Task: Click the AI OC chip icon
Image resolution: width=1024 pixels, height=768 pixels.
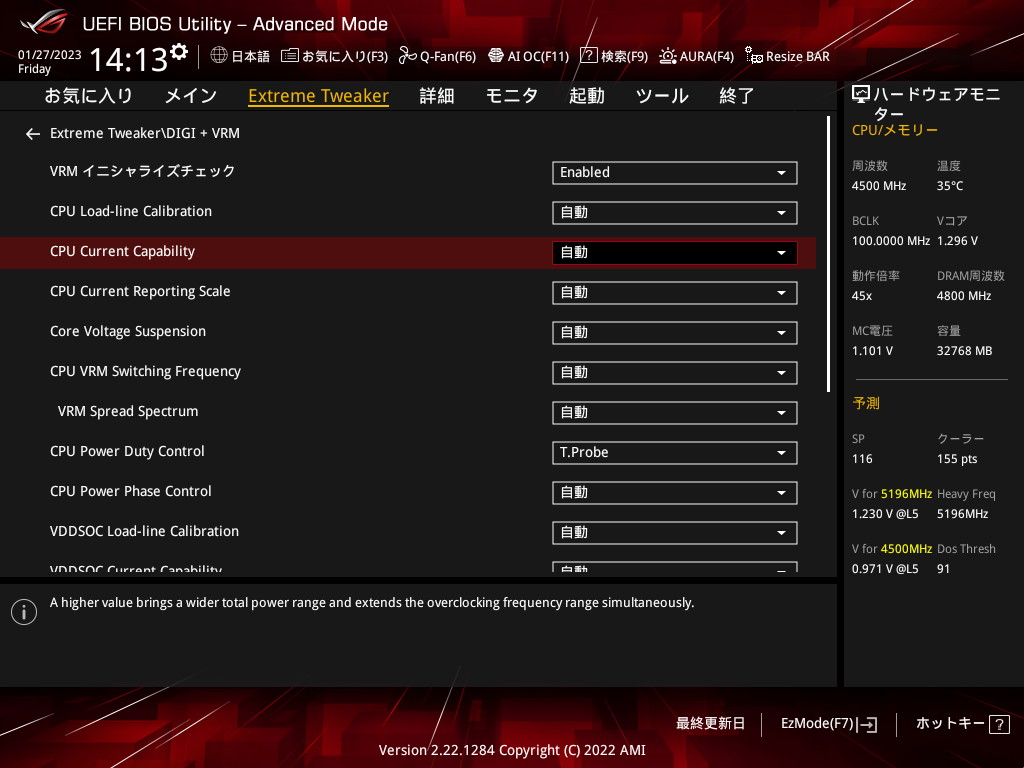Action: click(496, 56)
